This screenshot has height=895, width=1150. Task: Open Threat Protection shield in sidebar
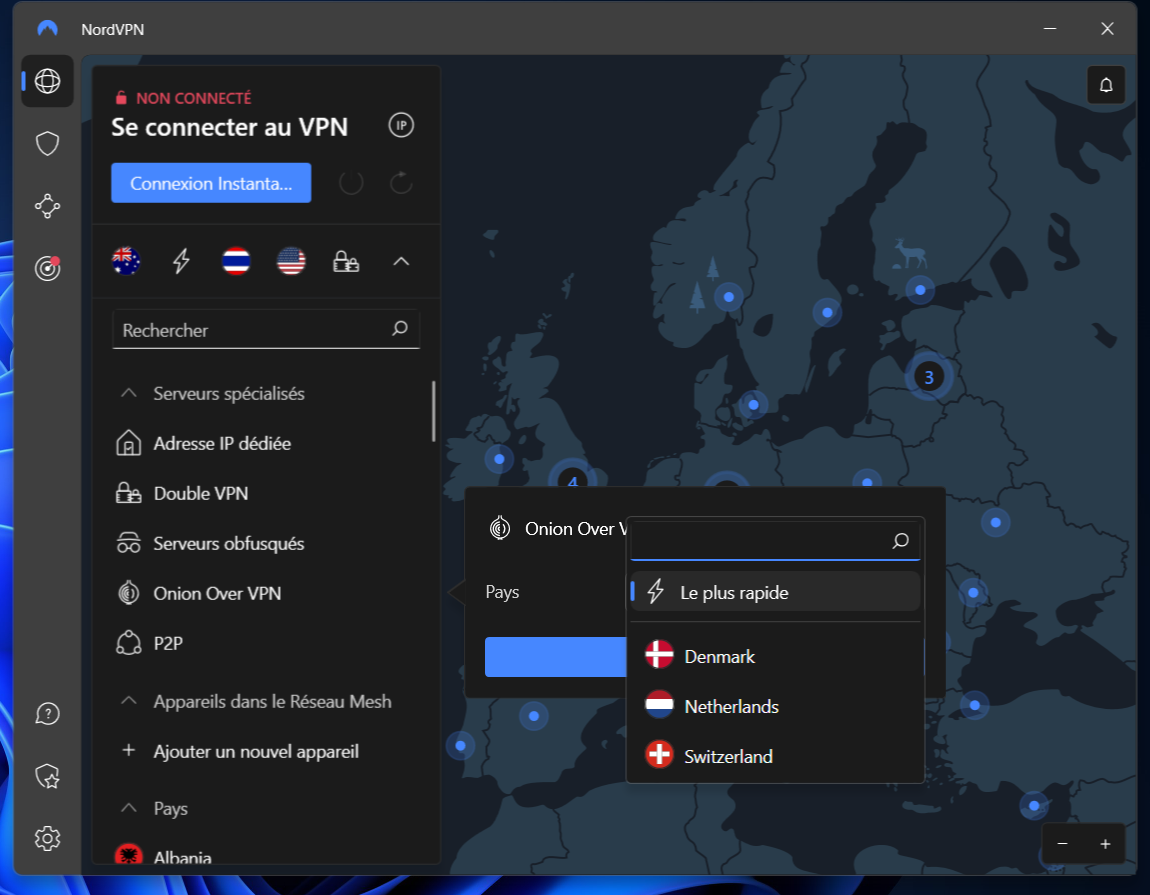click(x=47, y=144)
